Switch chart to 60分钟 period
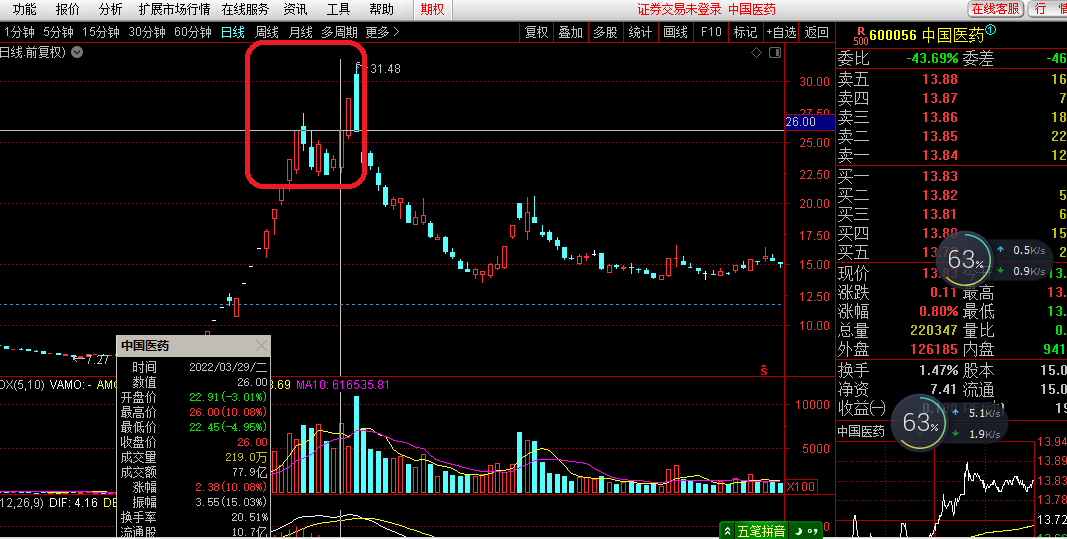The height and width of the screenshot is (539, 1067). click(x=193, y=32)
